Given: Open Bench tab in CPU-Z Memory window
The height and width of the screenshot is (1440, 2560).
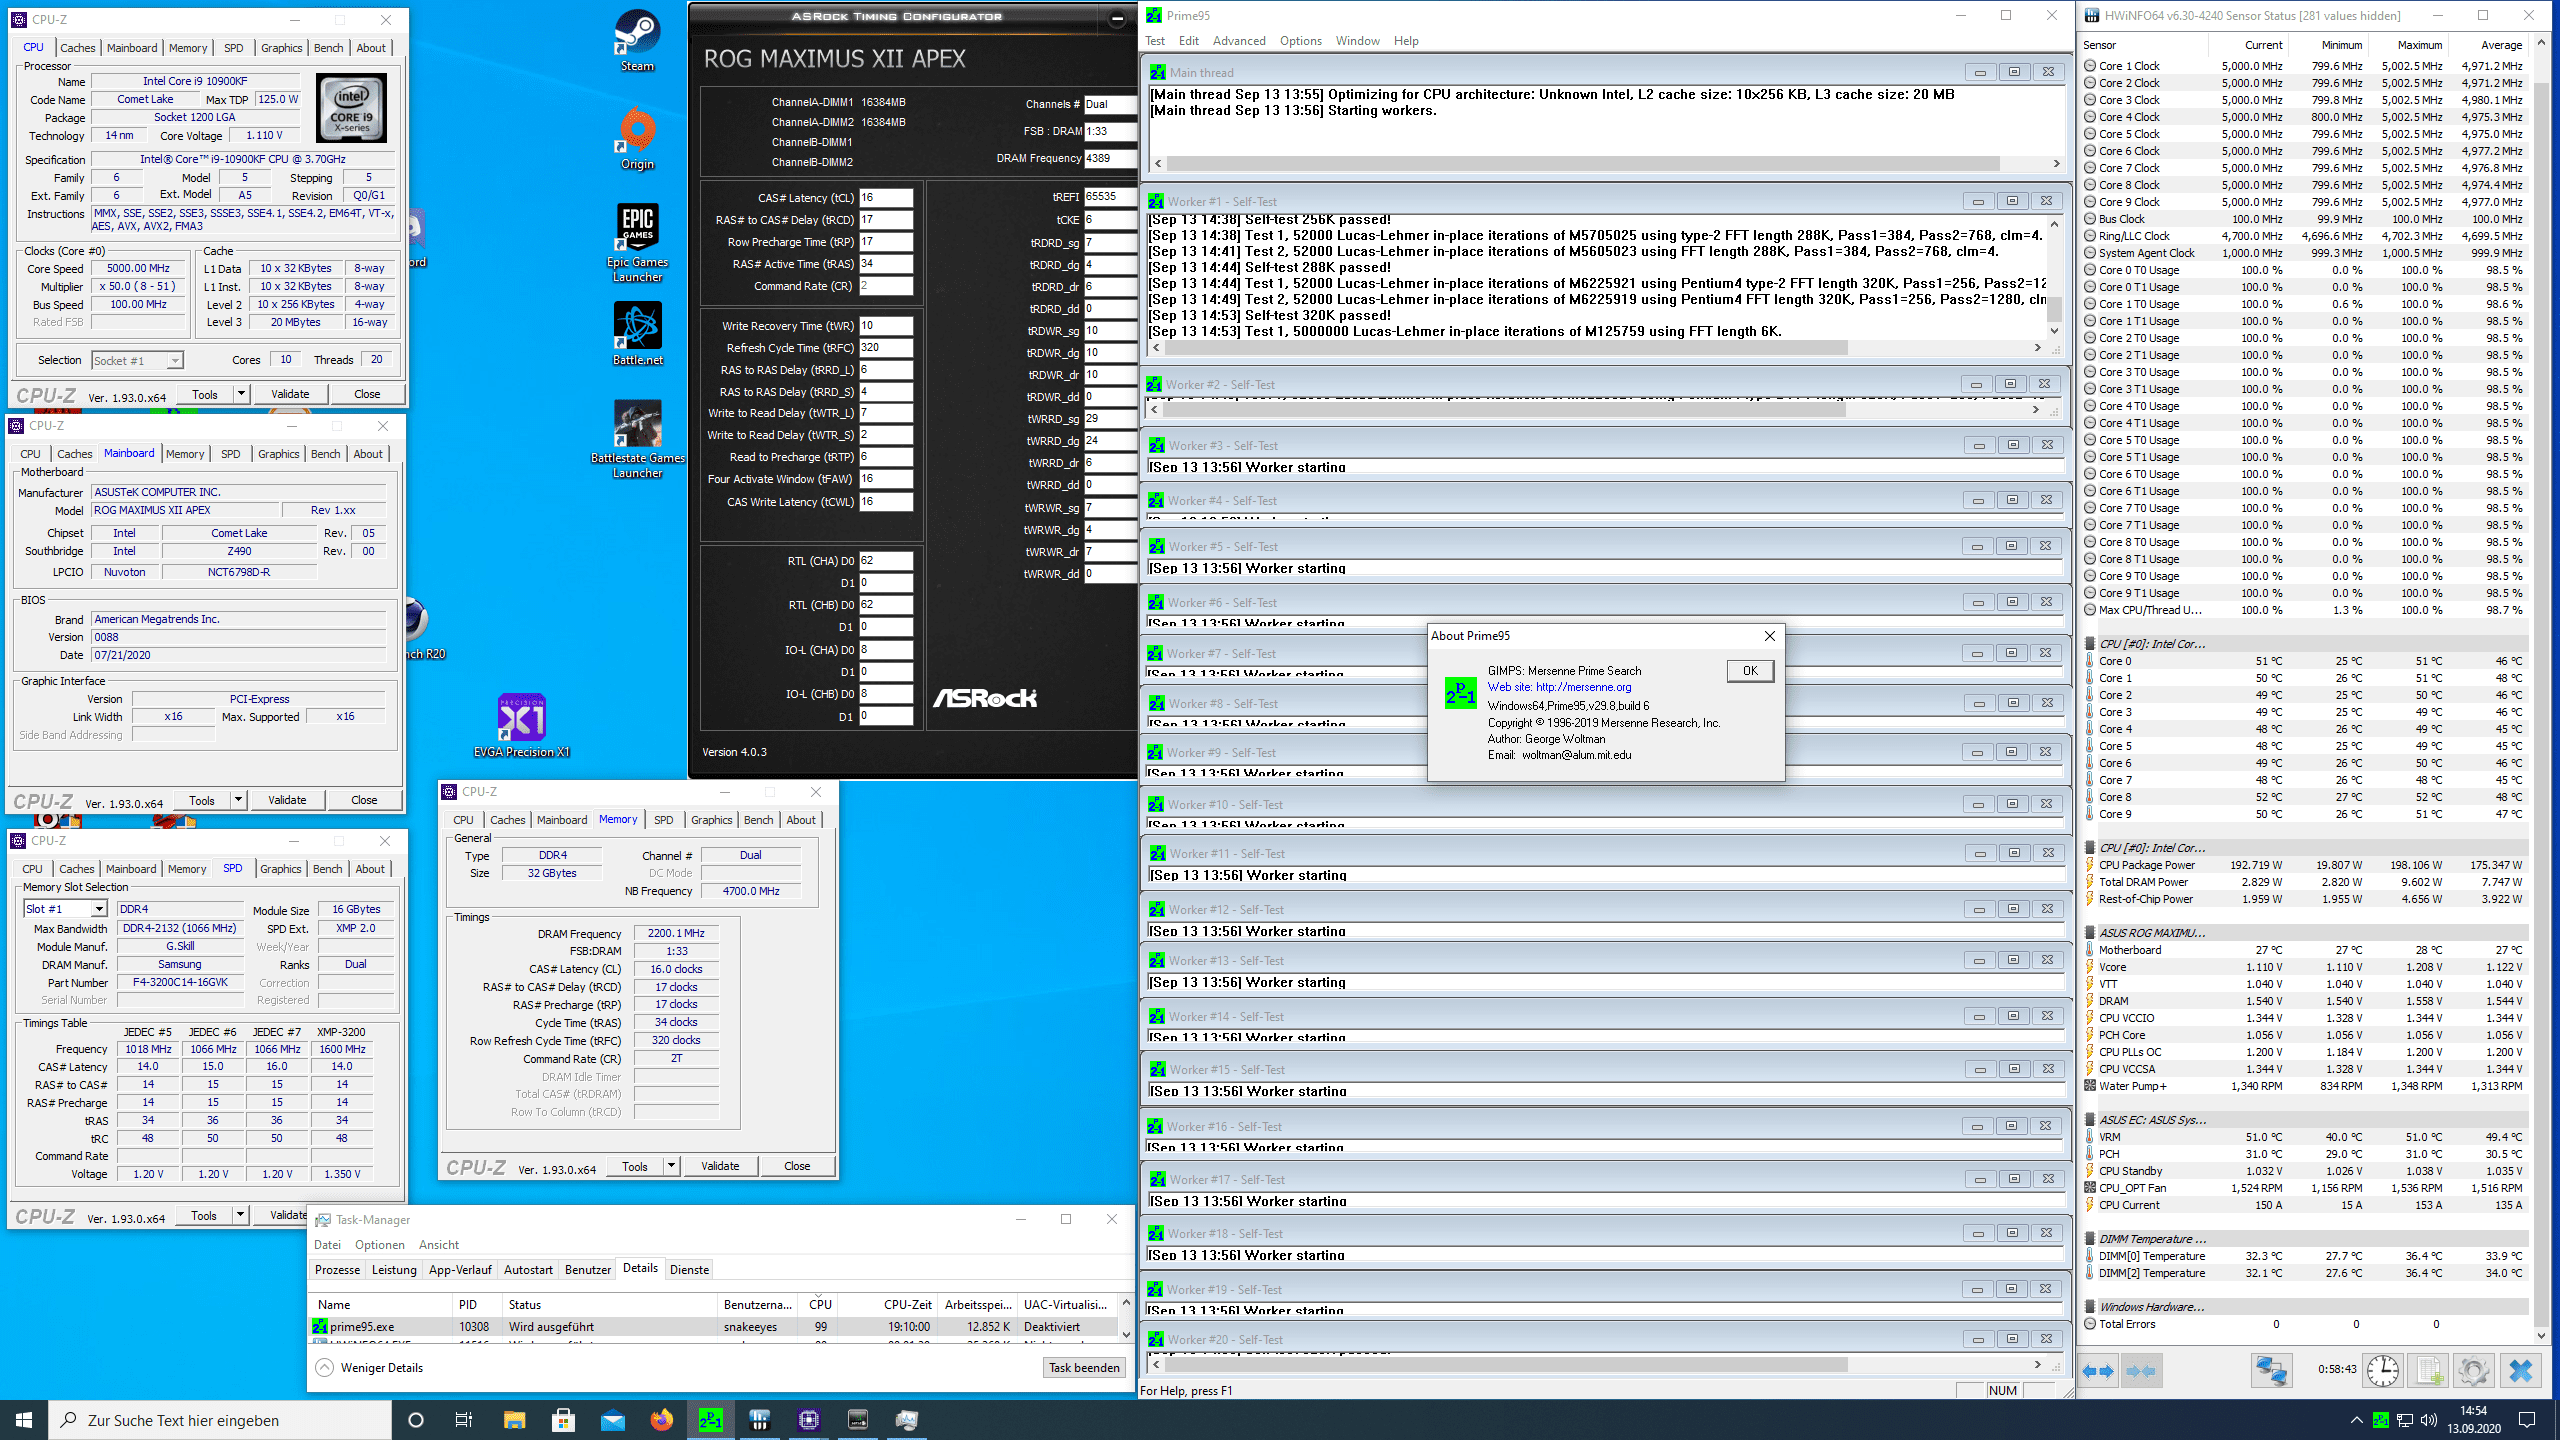Looking at the screenshot, I should point(758,820).
